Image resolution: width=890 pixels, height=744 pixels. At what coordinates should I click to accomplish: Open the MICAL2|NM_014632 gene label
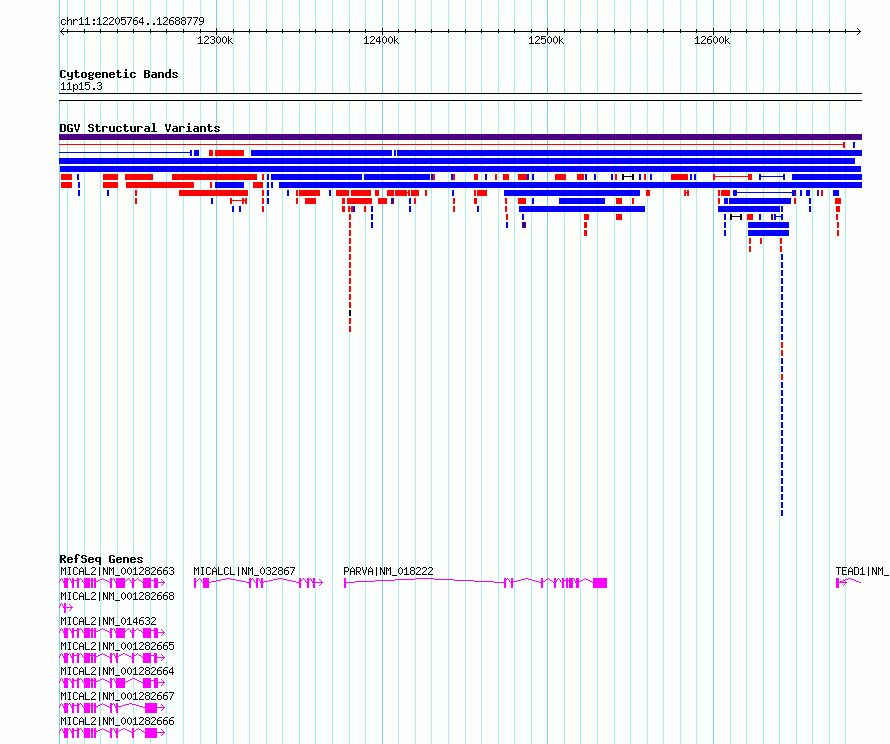tap(108, 621)
